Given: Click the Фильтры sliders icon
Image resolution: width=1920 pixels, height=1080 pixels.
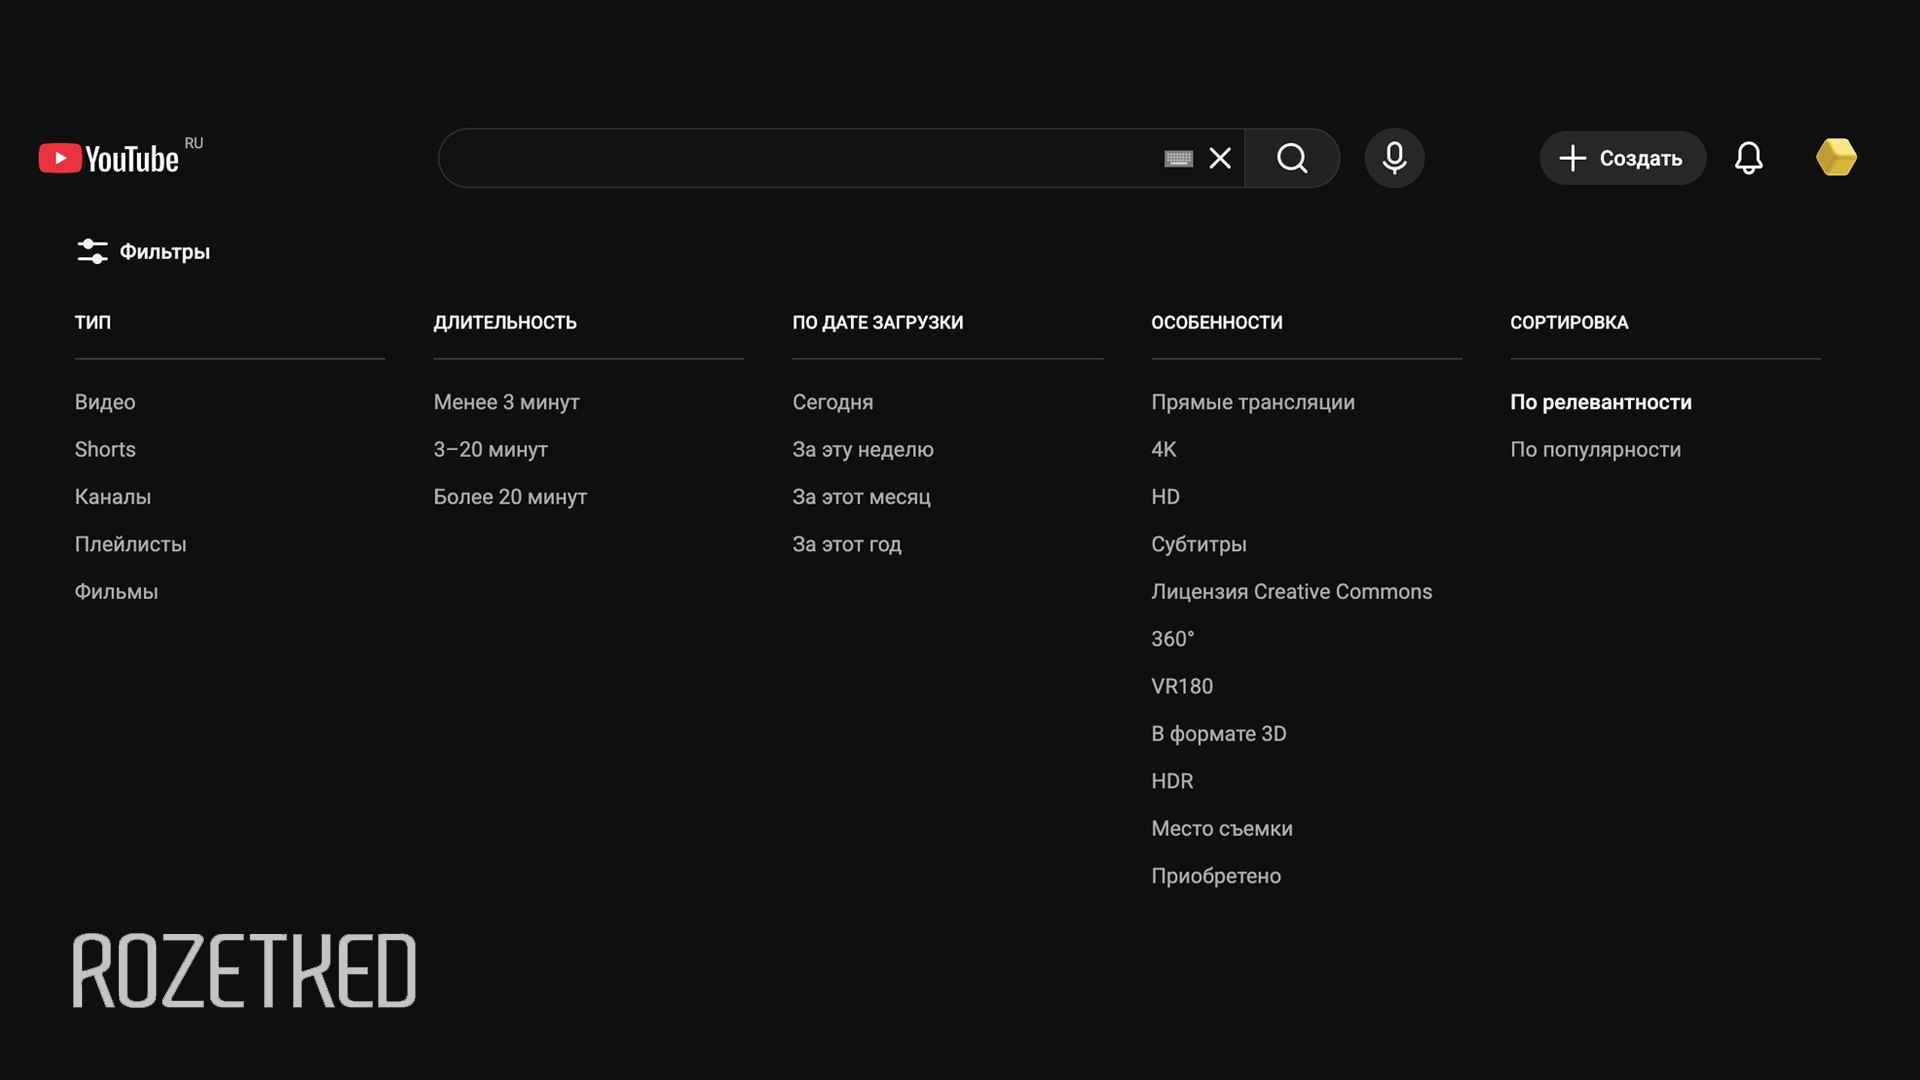Looking at the screenshot, I should [92, 251].
